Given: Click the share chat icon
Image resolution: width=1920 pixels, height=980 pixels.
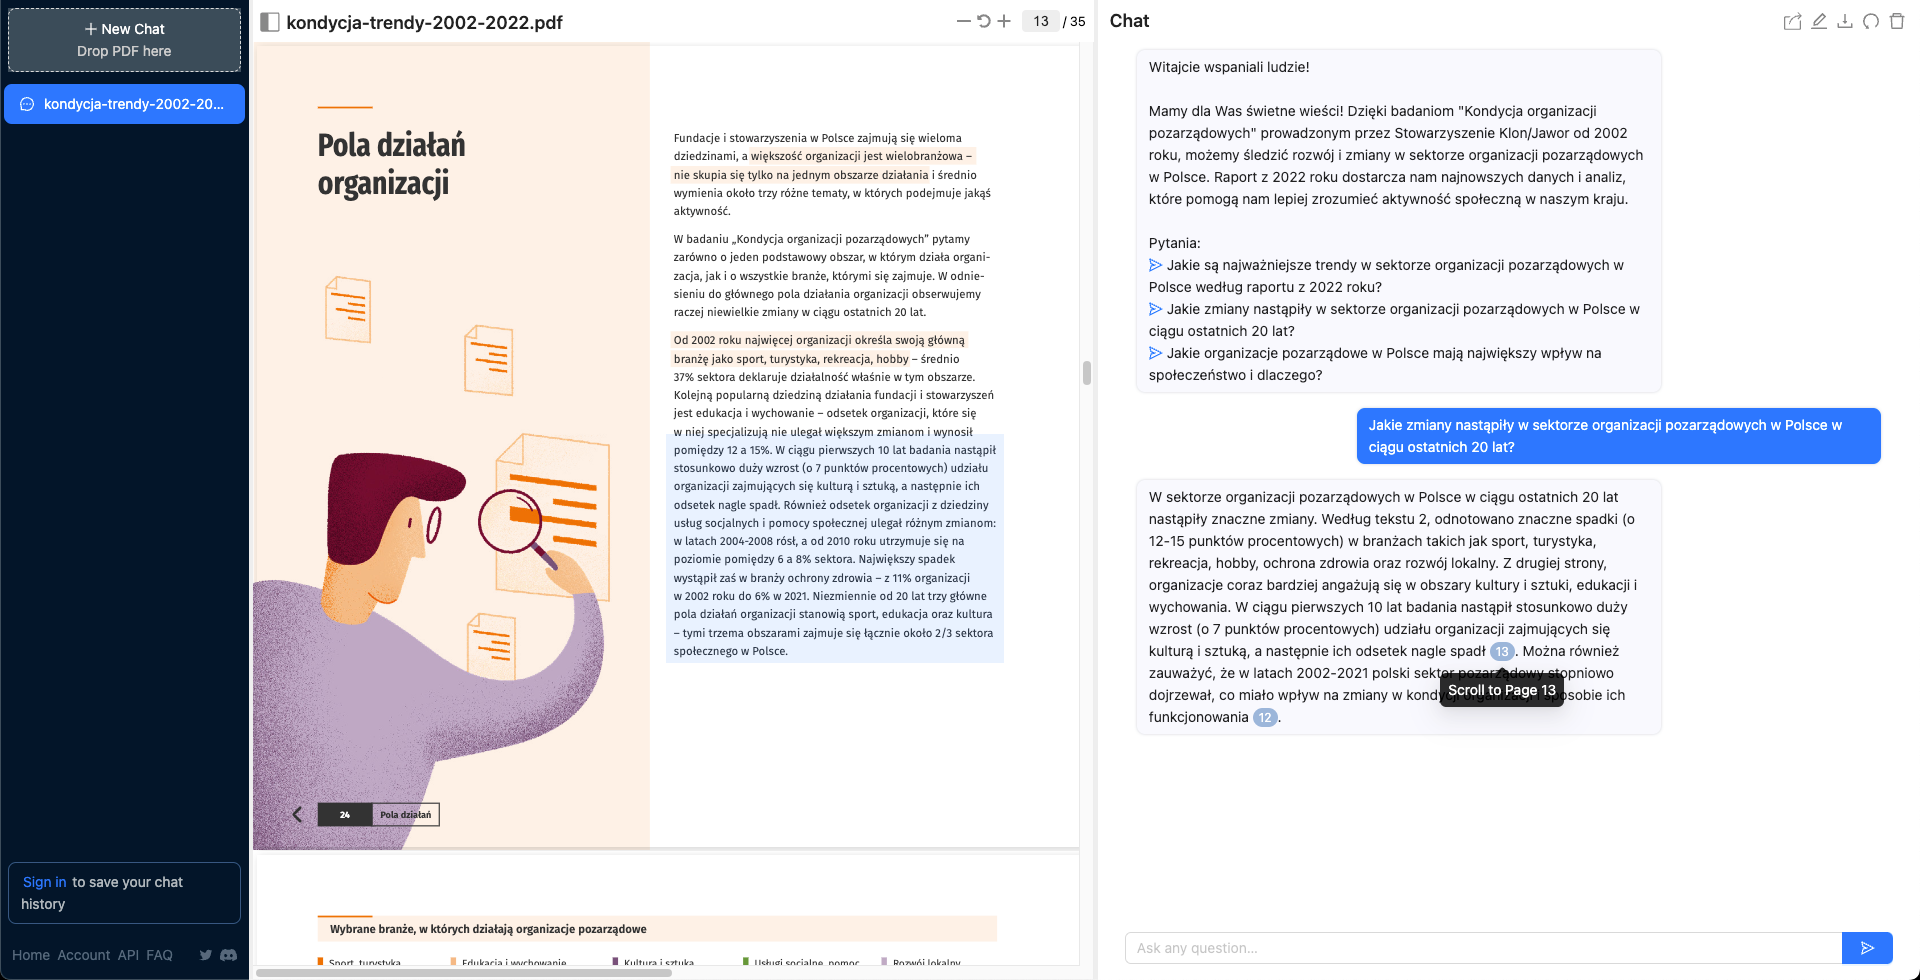Looking at the screenshot, I should (1792, 21).
